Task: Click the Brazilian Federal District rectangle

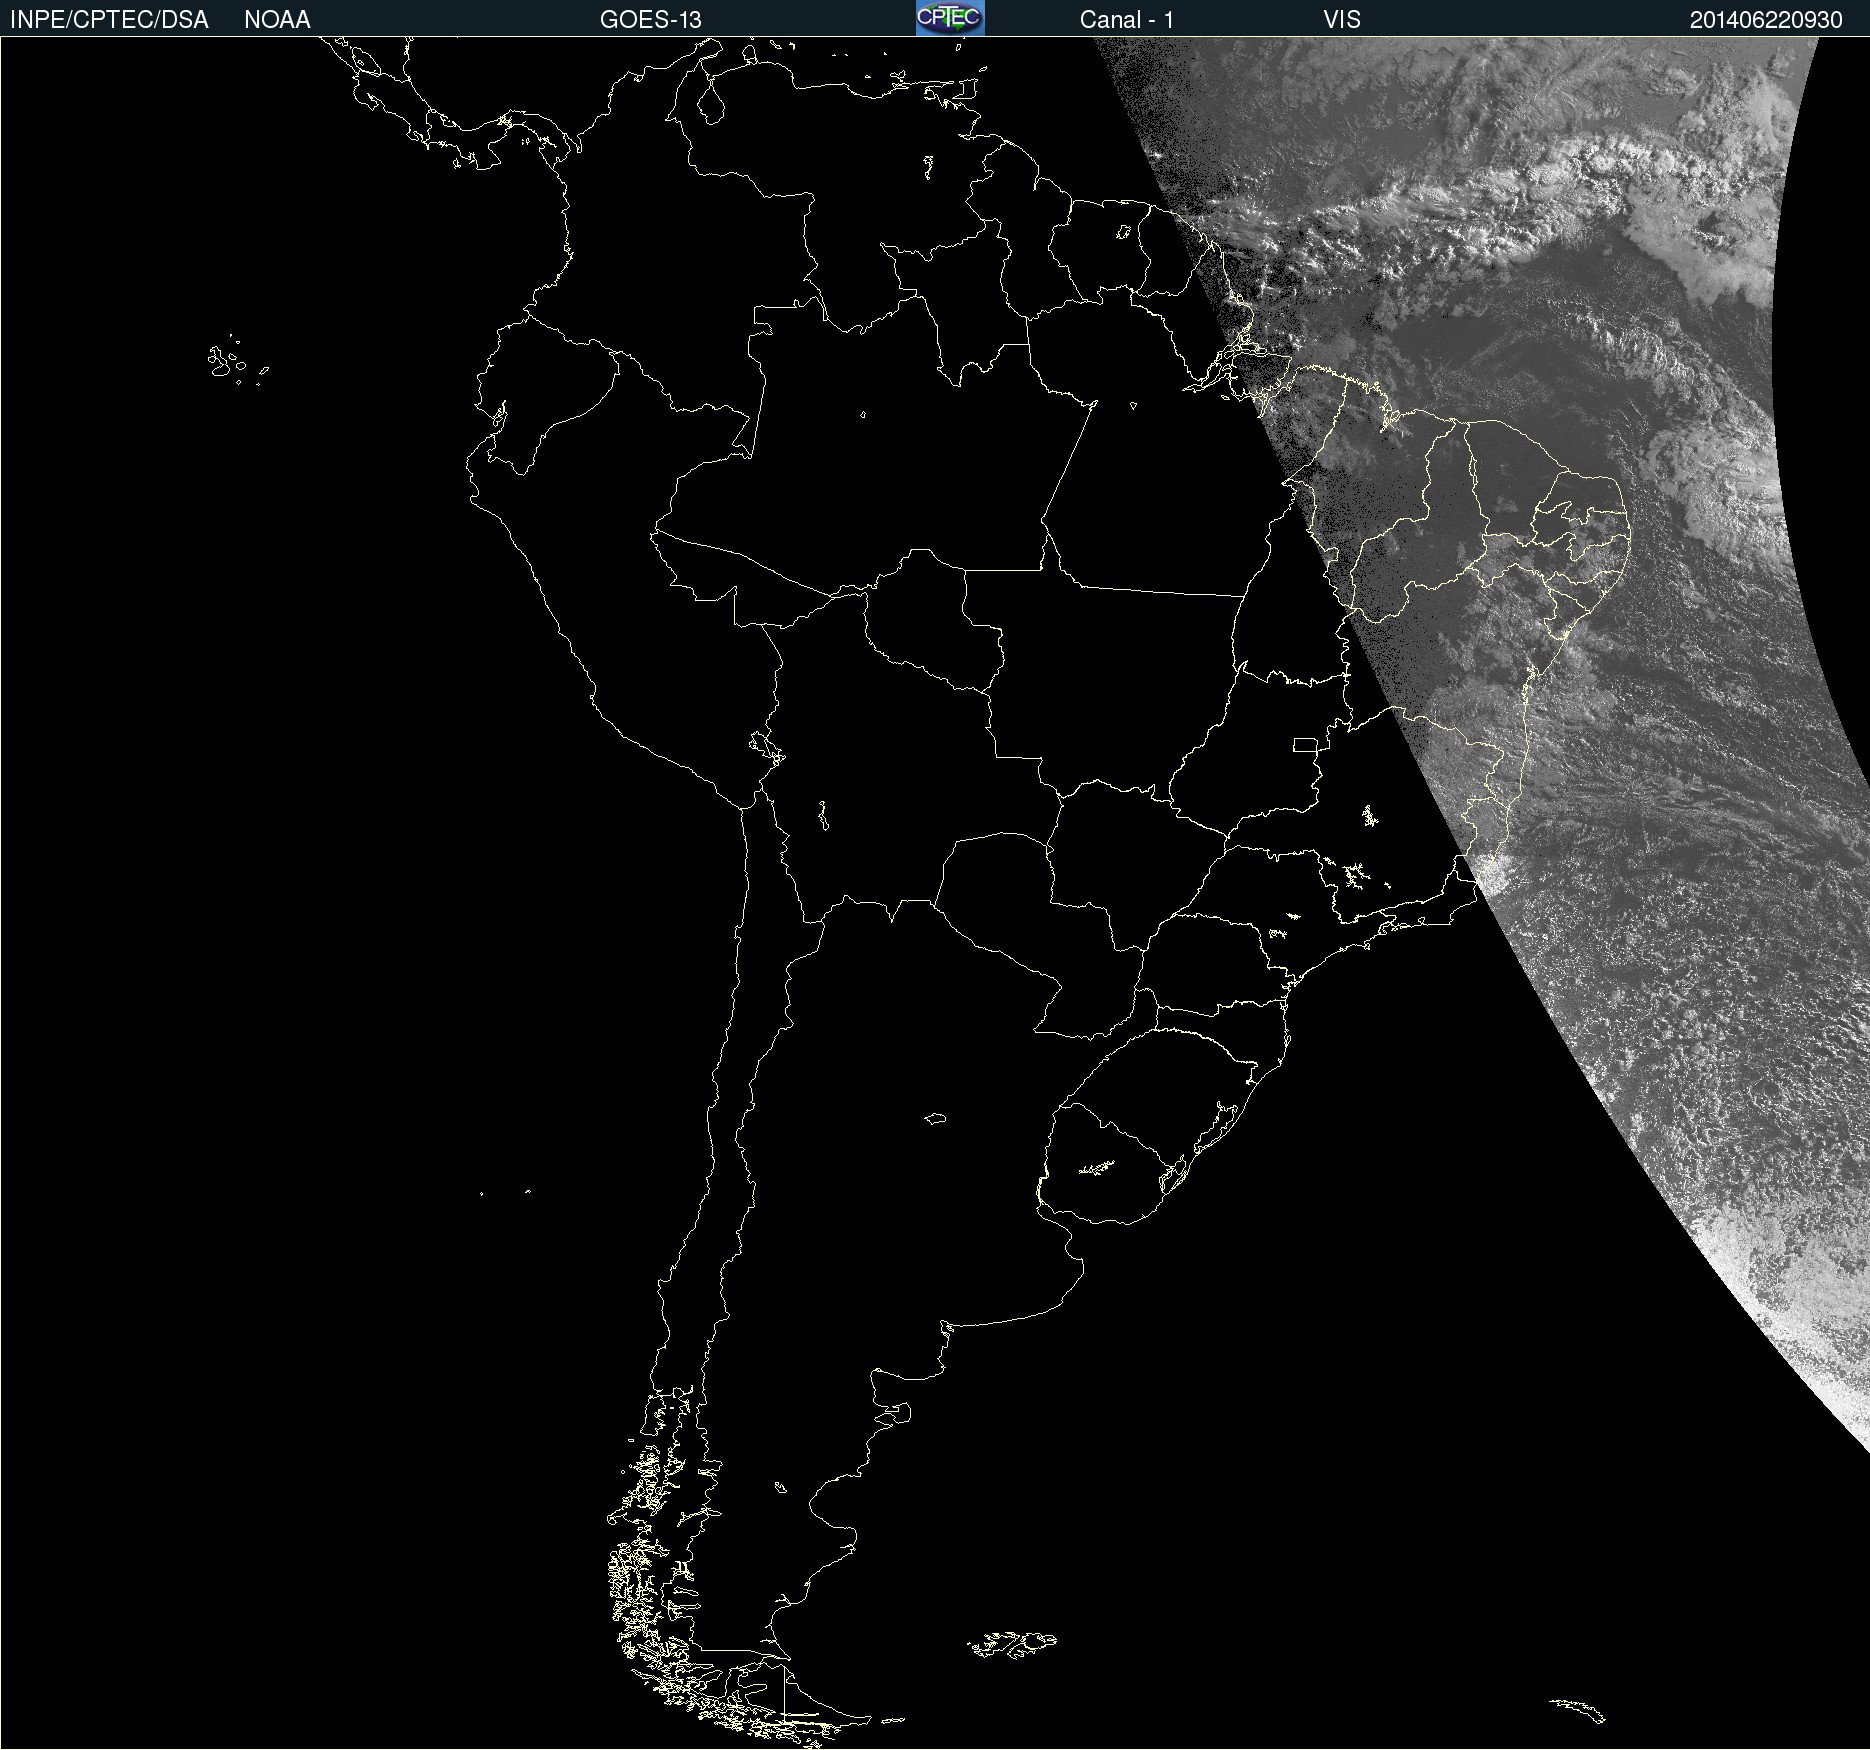Action: (x=1305, y=744)
